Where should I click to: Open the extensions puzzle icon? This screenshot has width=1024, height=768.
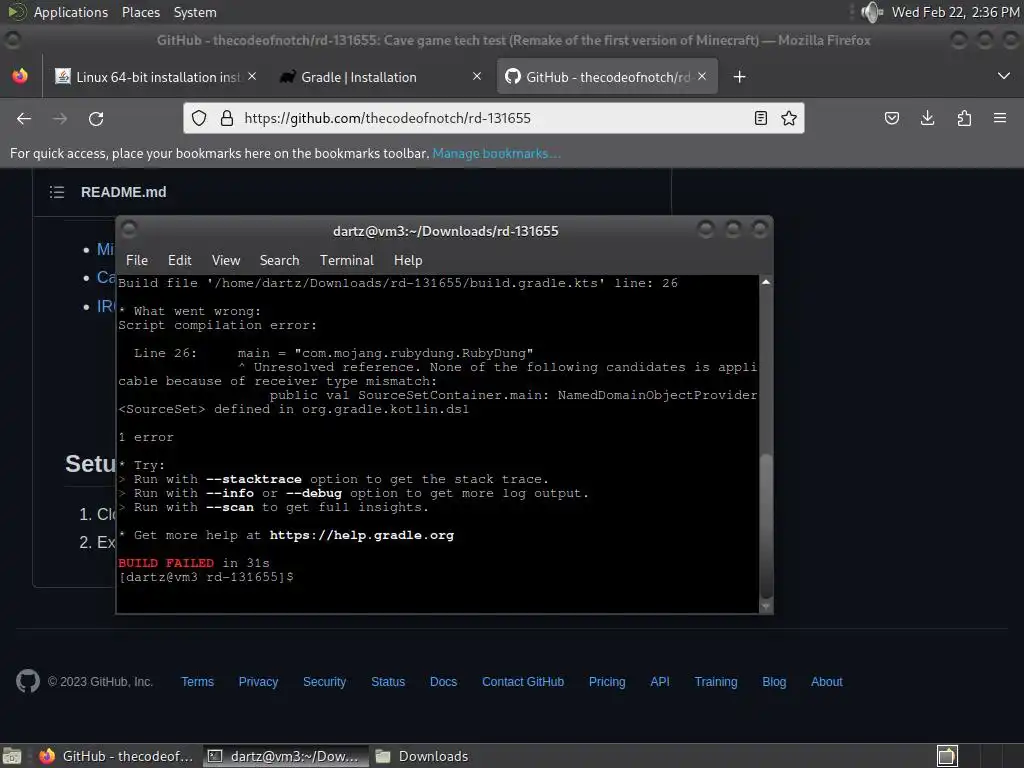(964, 118)
